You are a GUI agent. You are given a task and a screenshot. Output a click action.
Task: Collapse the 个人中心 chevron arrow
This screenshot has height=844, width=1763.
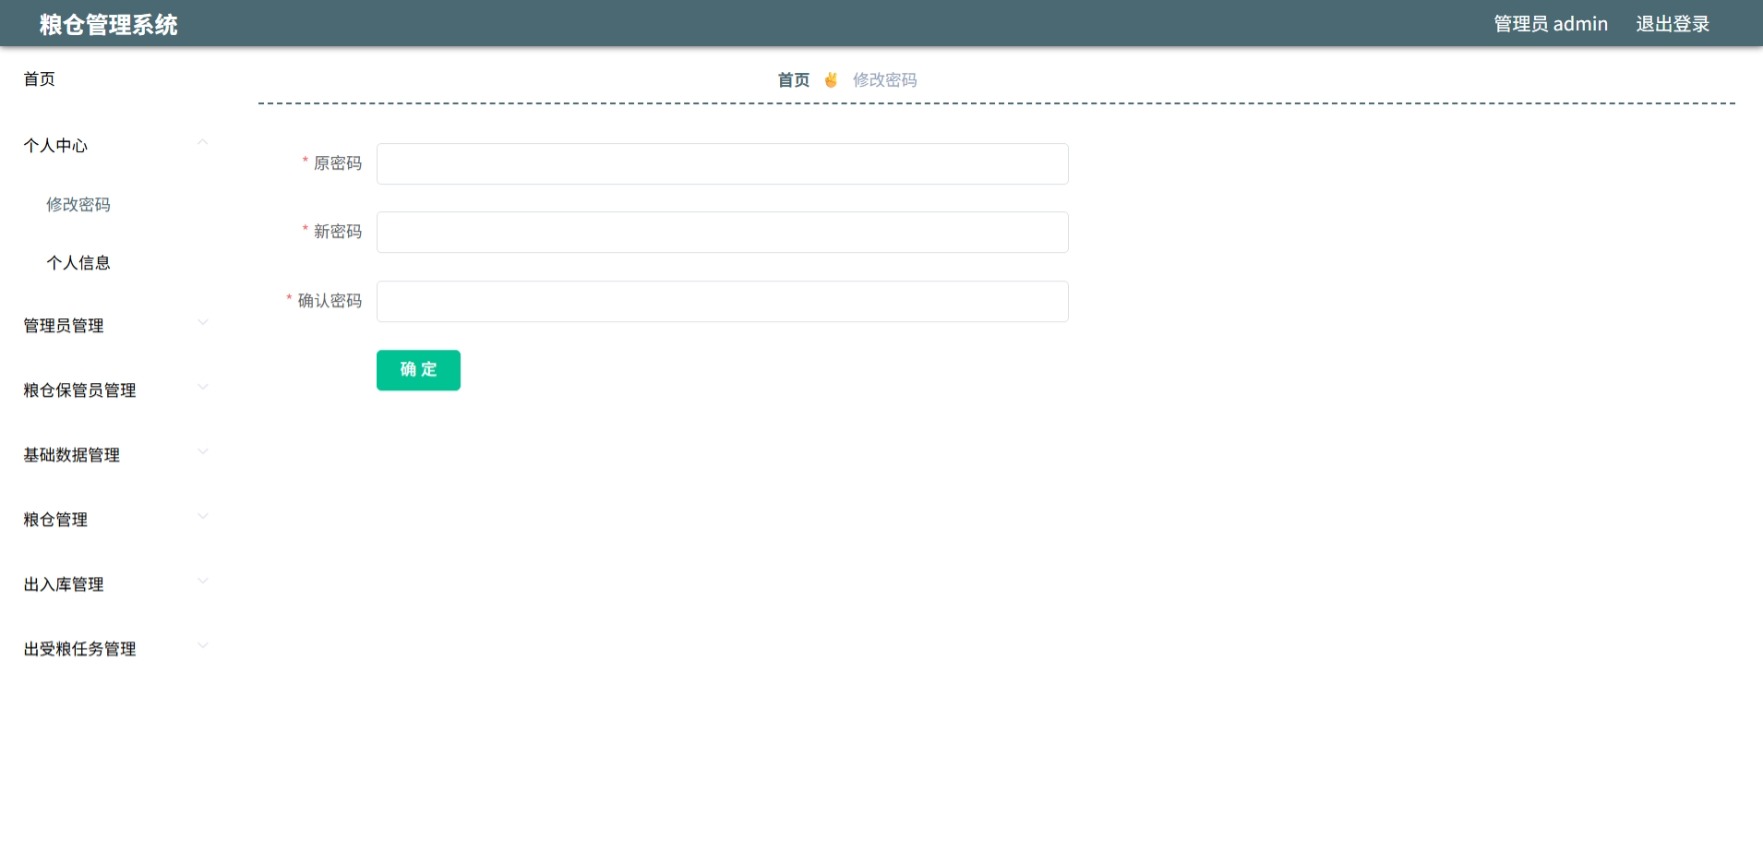(203, 142)
